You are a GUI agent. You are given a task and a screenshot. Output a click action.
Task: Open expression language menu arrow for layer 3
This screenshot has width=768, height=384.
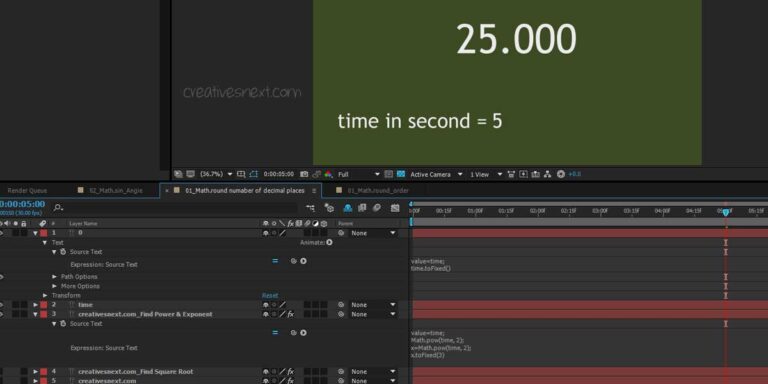[x=303, y=333]
